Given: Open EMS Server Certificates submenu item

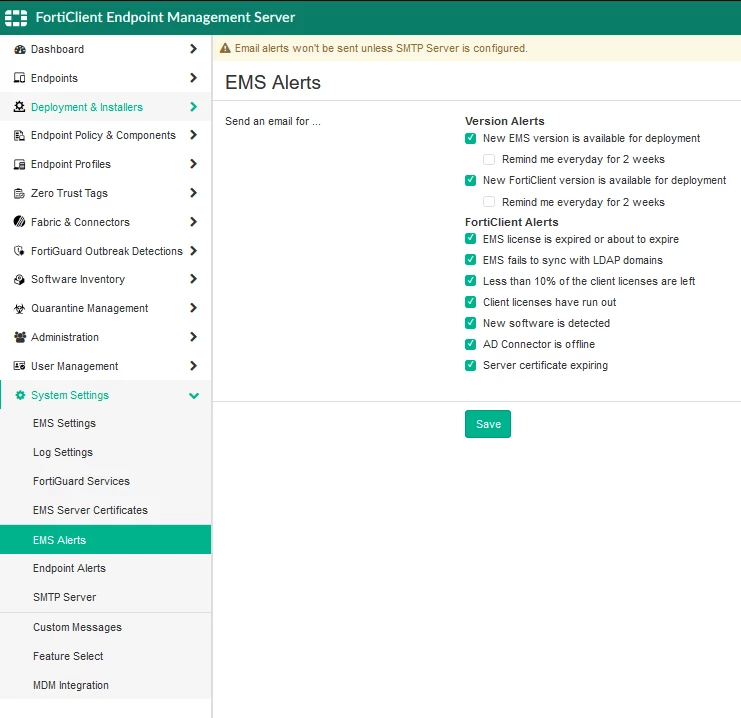Looking at the screenshot, I should tap(105, 510).
